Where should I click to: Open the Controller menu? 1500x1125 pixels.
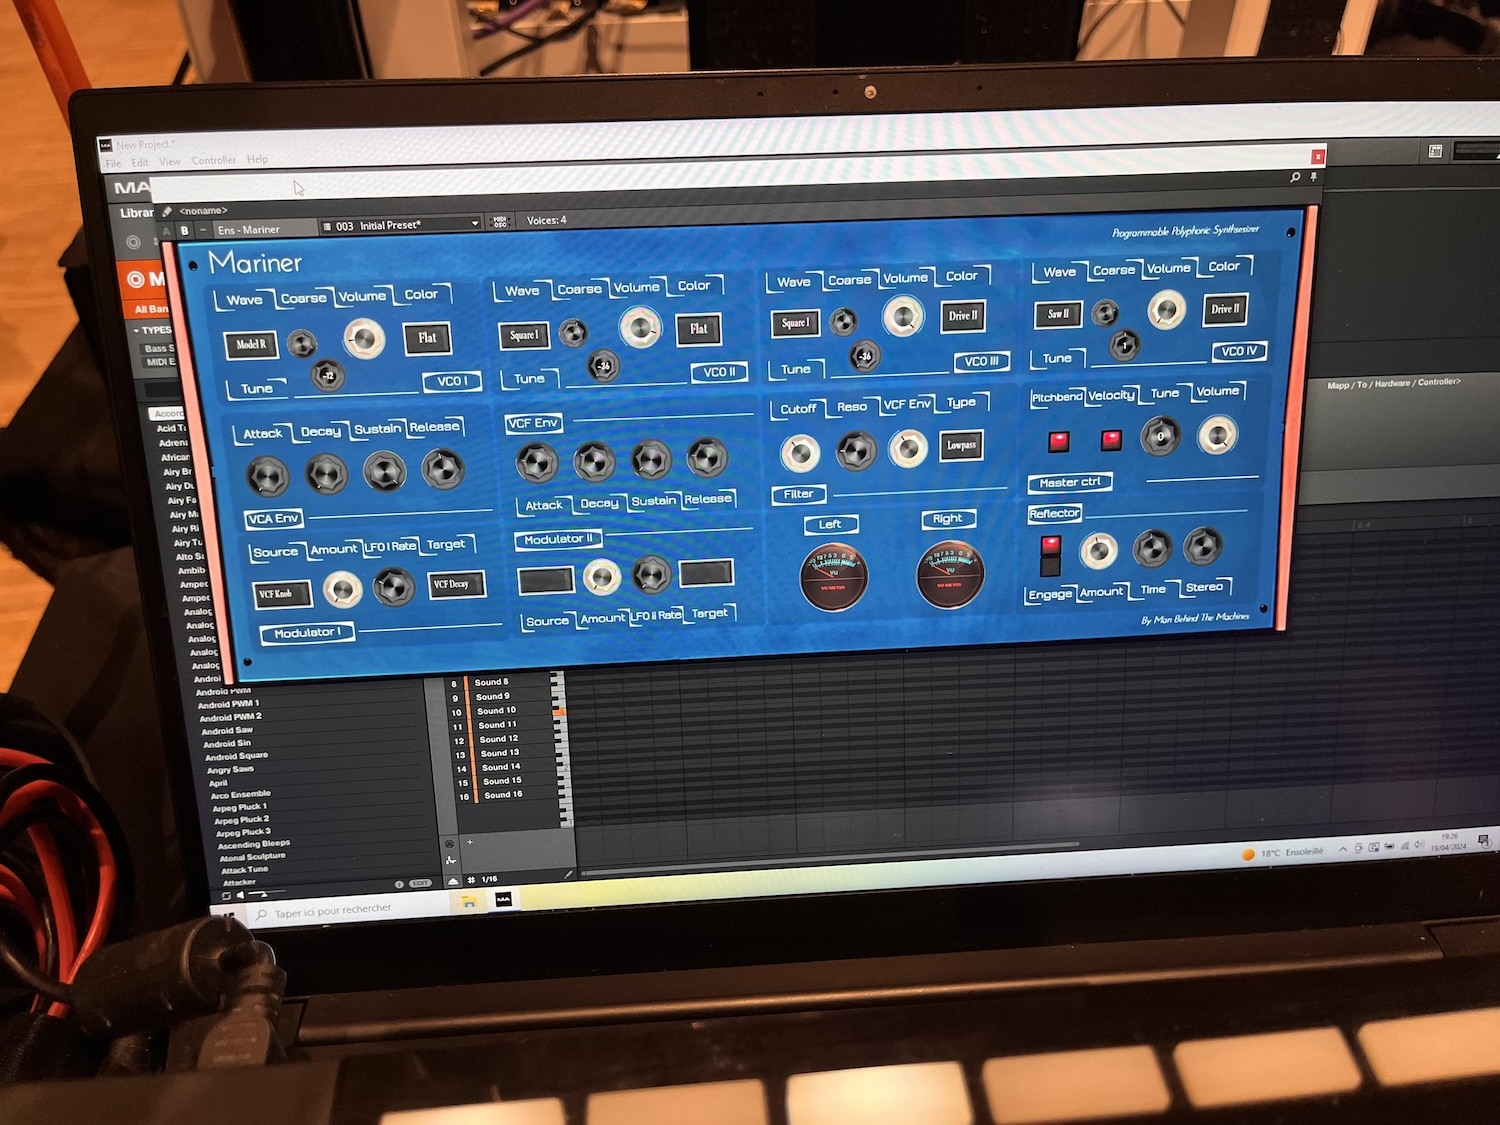(214, 160)
